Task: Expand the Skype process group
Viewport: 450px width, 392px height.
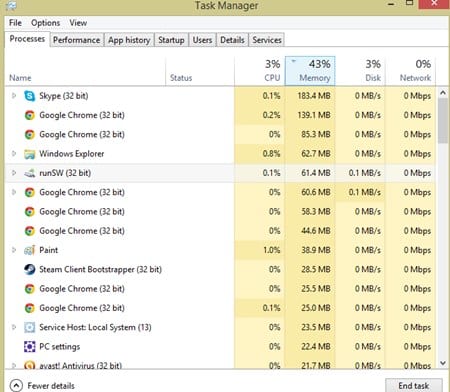Action: pos(14,96)
